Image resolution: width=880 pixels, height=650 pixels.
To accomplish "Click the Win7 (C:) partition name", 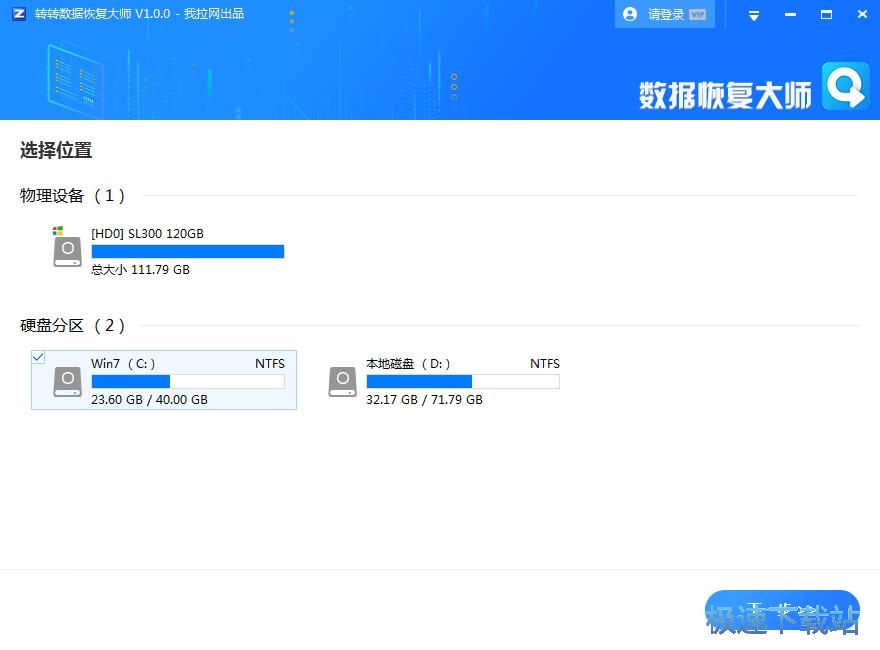I will [123, 364].
